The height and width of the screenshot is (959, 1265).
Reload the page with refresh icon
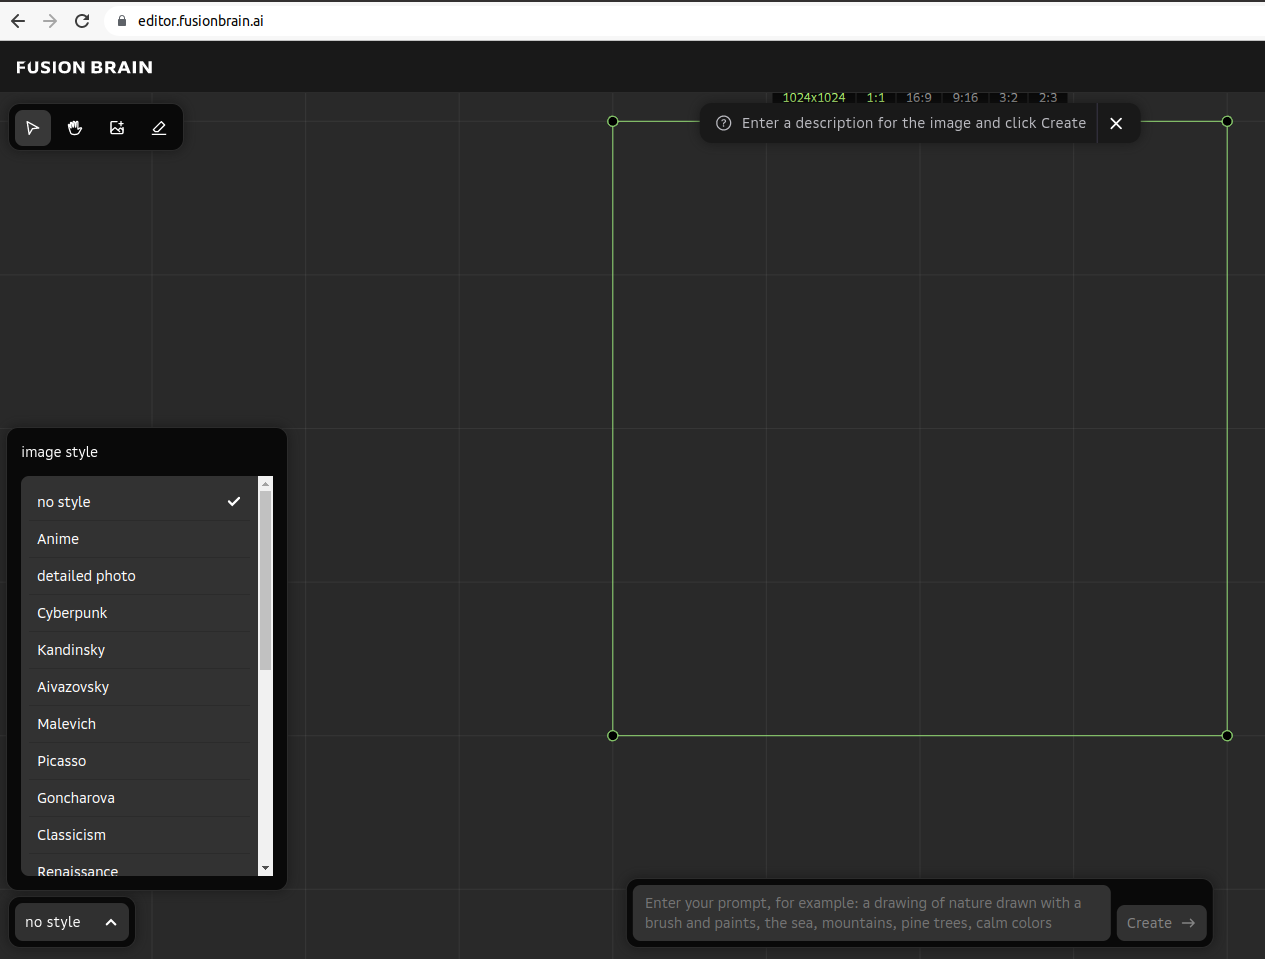(x=82, y=21)
